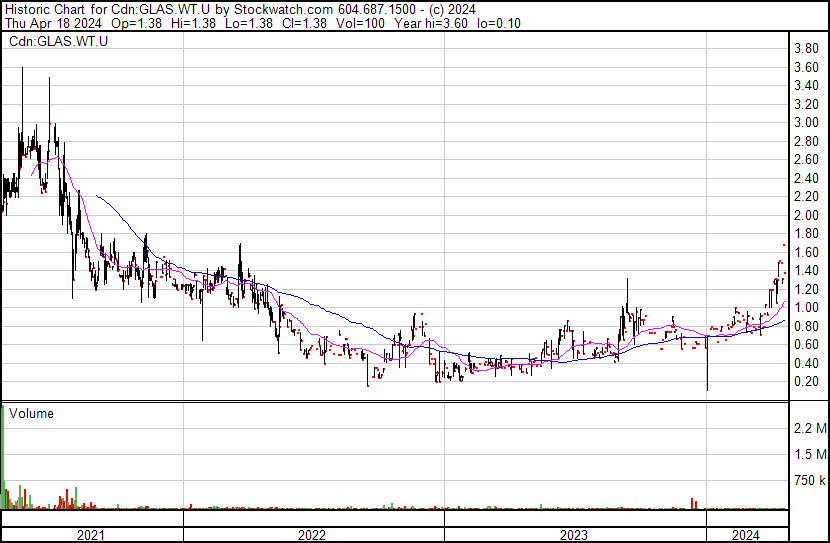Click the Volume panel label
Screen dimensions: 830x543
coord(31,413)
